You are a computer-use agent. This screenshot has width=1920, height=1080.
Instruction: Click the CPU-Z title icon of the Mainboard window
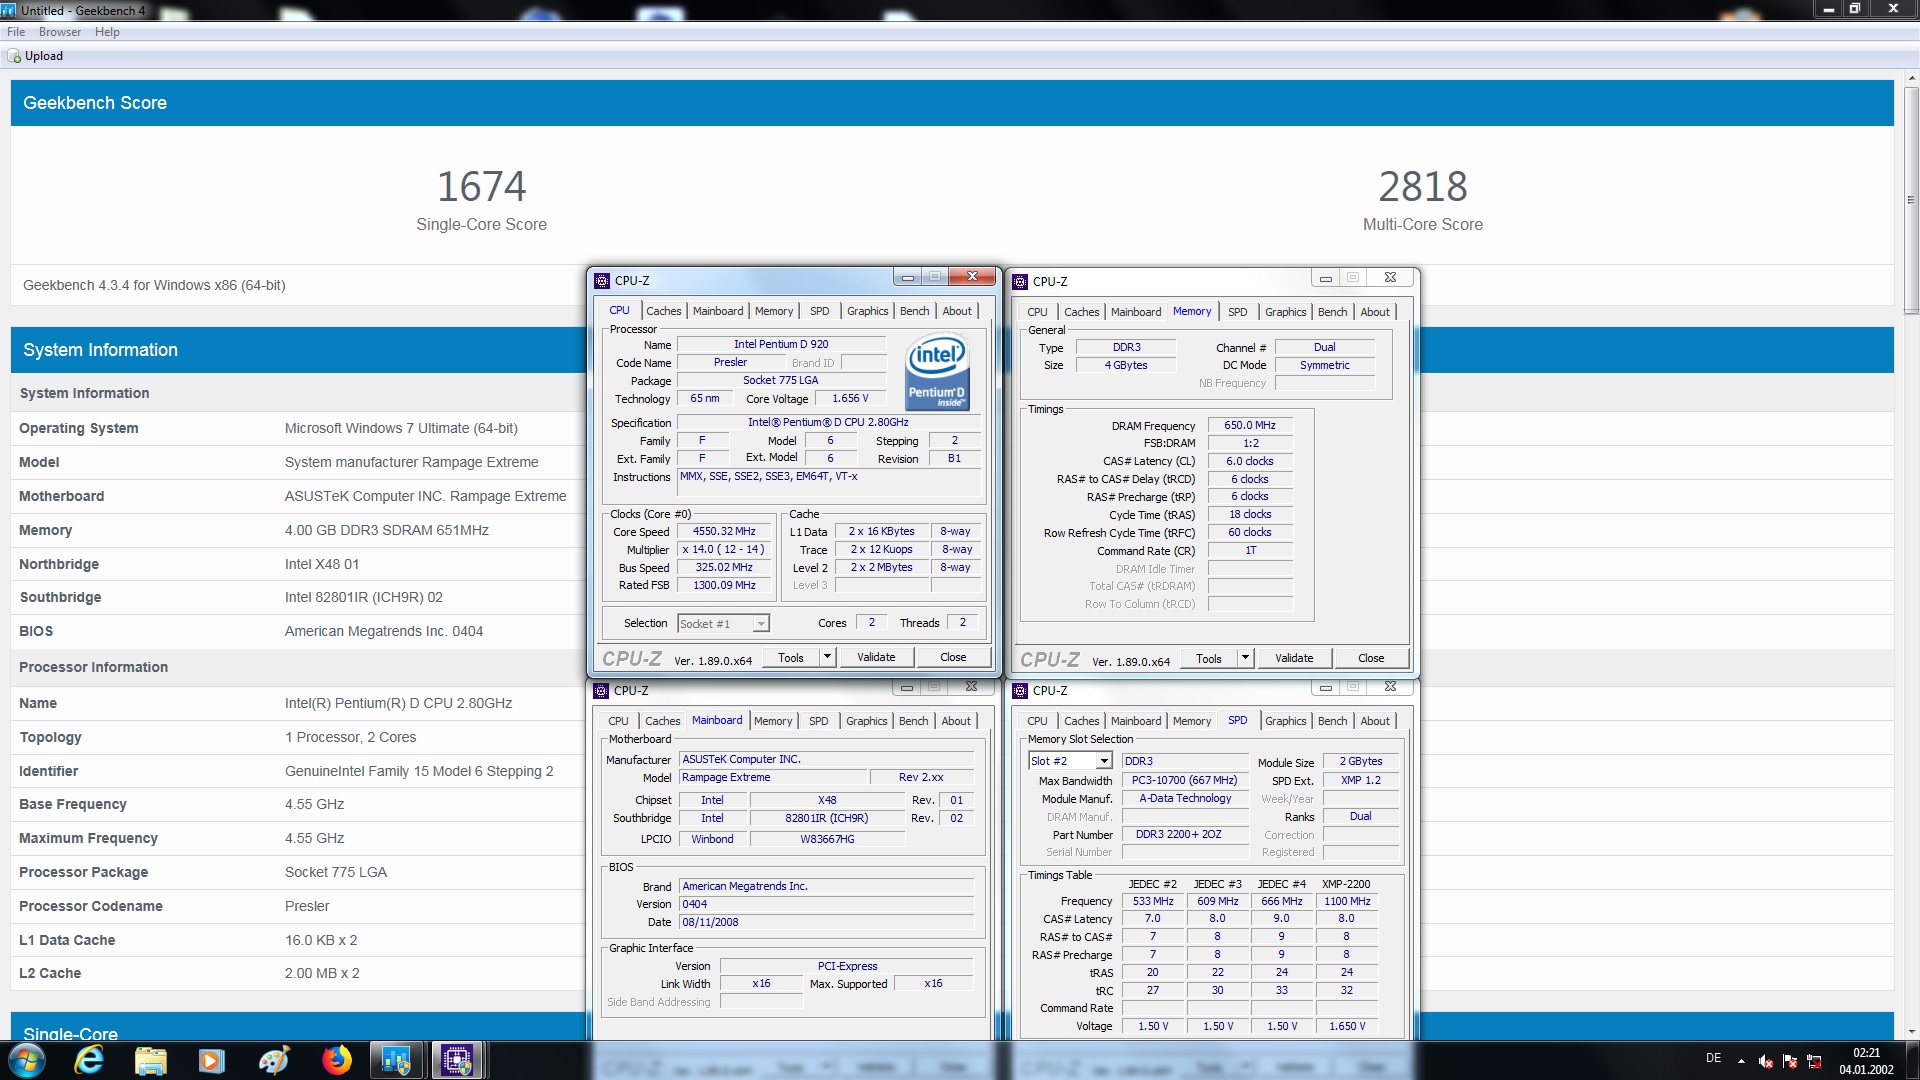click(x=601, y=691)
